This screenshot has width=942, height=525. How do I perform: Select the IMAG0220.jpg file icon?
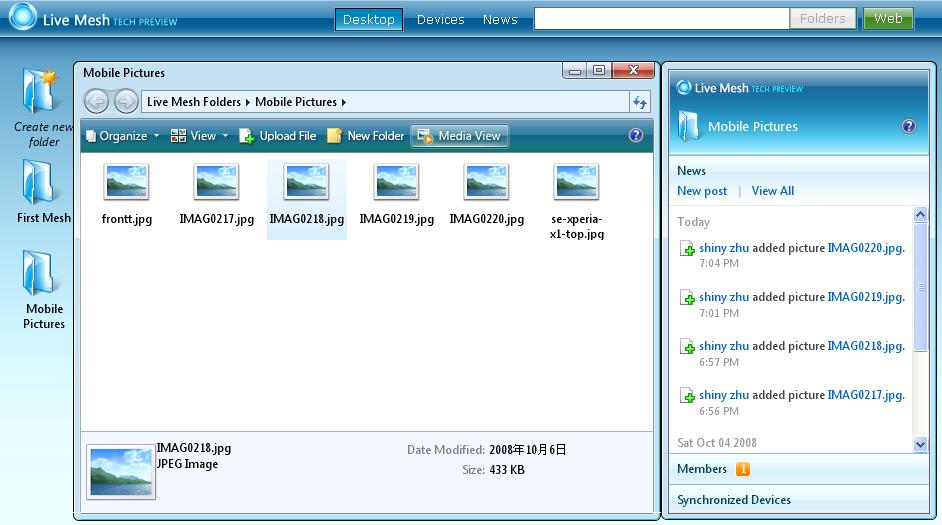[x=487, y=181]
